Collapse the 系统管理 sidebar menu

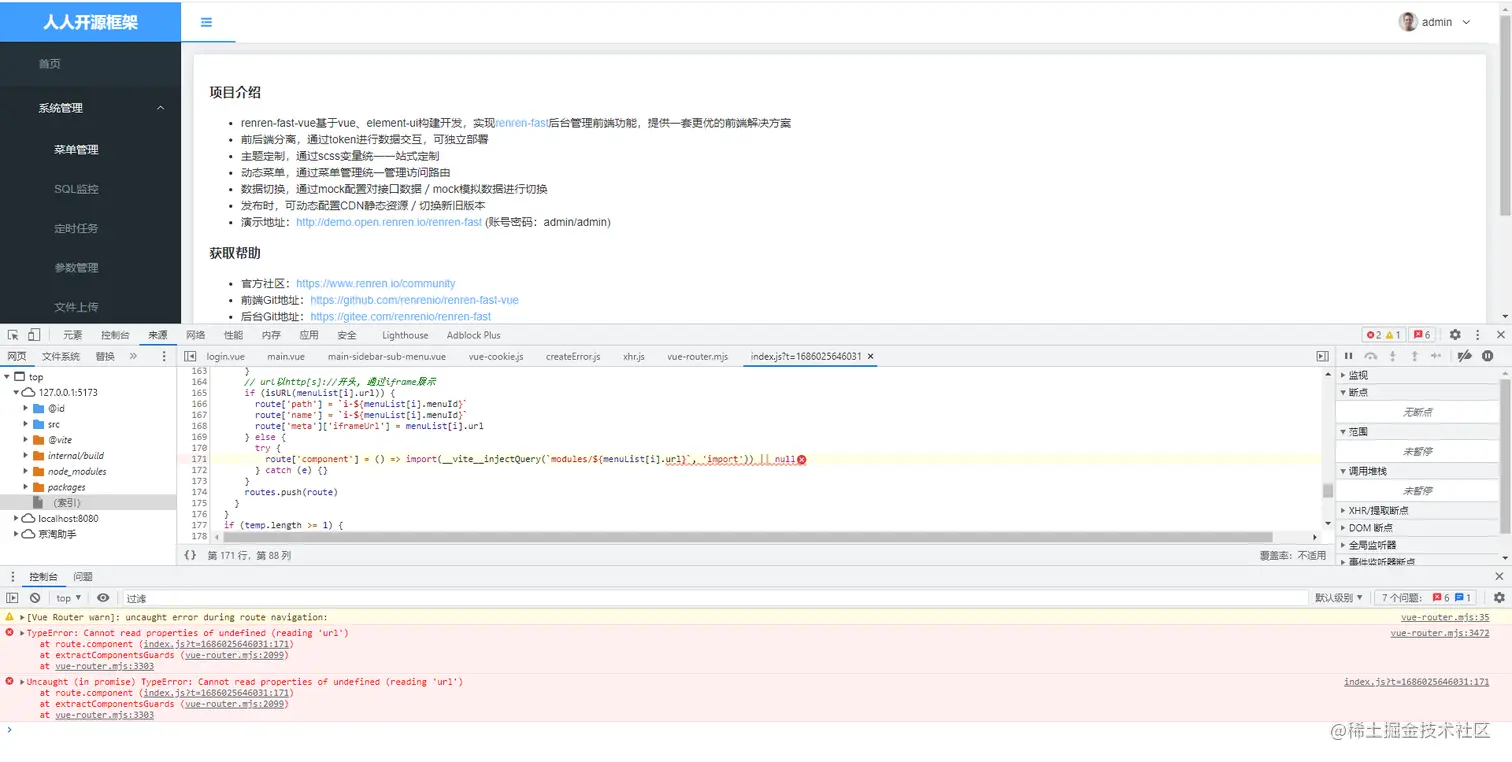click(90, 108)
